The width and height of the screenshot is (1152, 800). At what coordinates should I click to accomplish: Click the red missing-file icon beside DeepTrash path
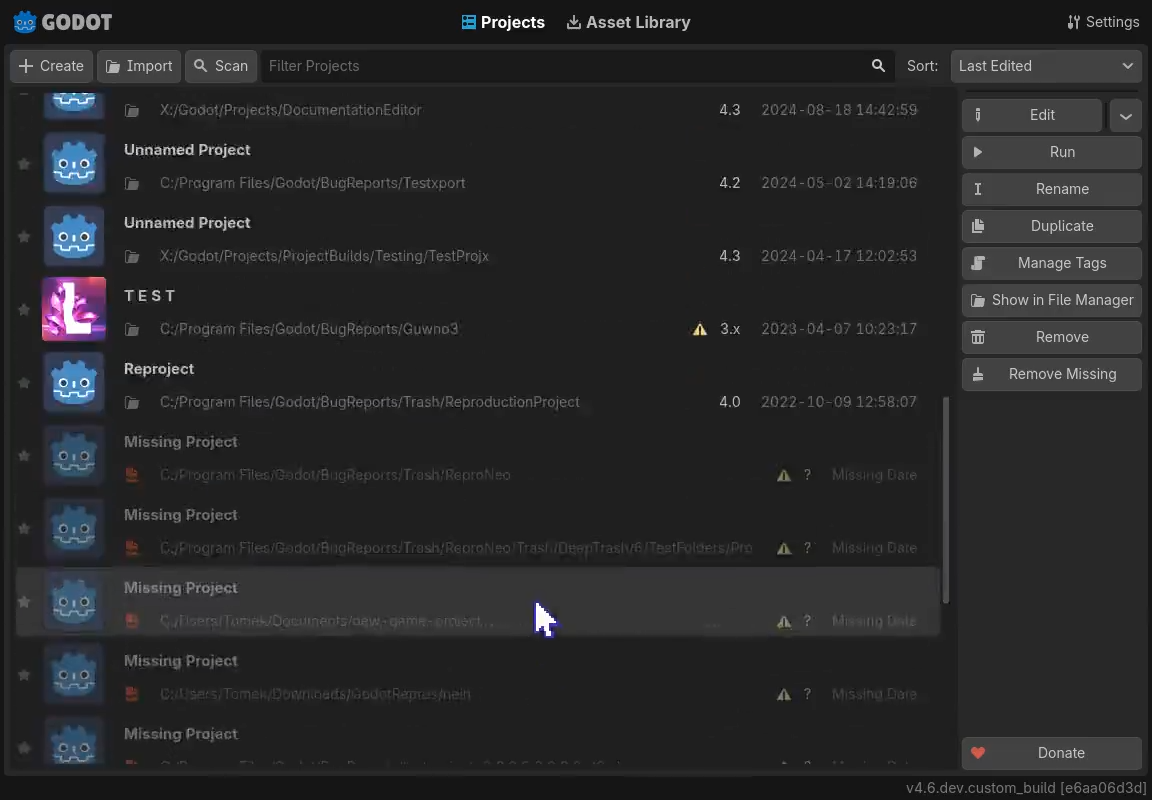point(132,548)
